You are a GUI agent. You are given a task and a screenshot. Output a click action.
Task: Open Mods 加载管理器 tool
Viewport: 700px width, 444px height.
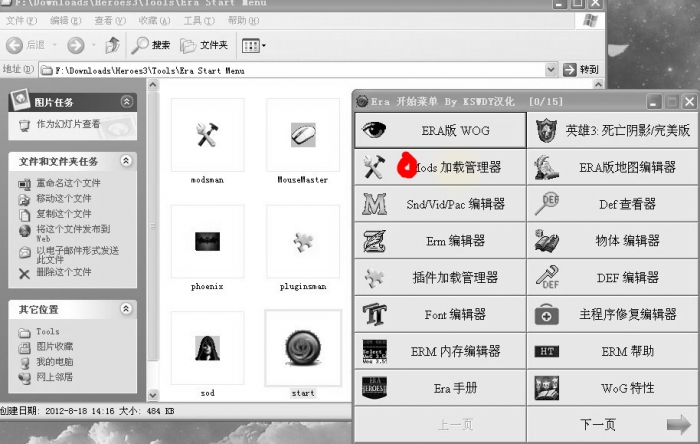pyautogui.click(x=440, y=167)
